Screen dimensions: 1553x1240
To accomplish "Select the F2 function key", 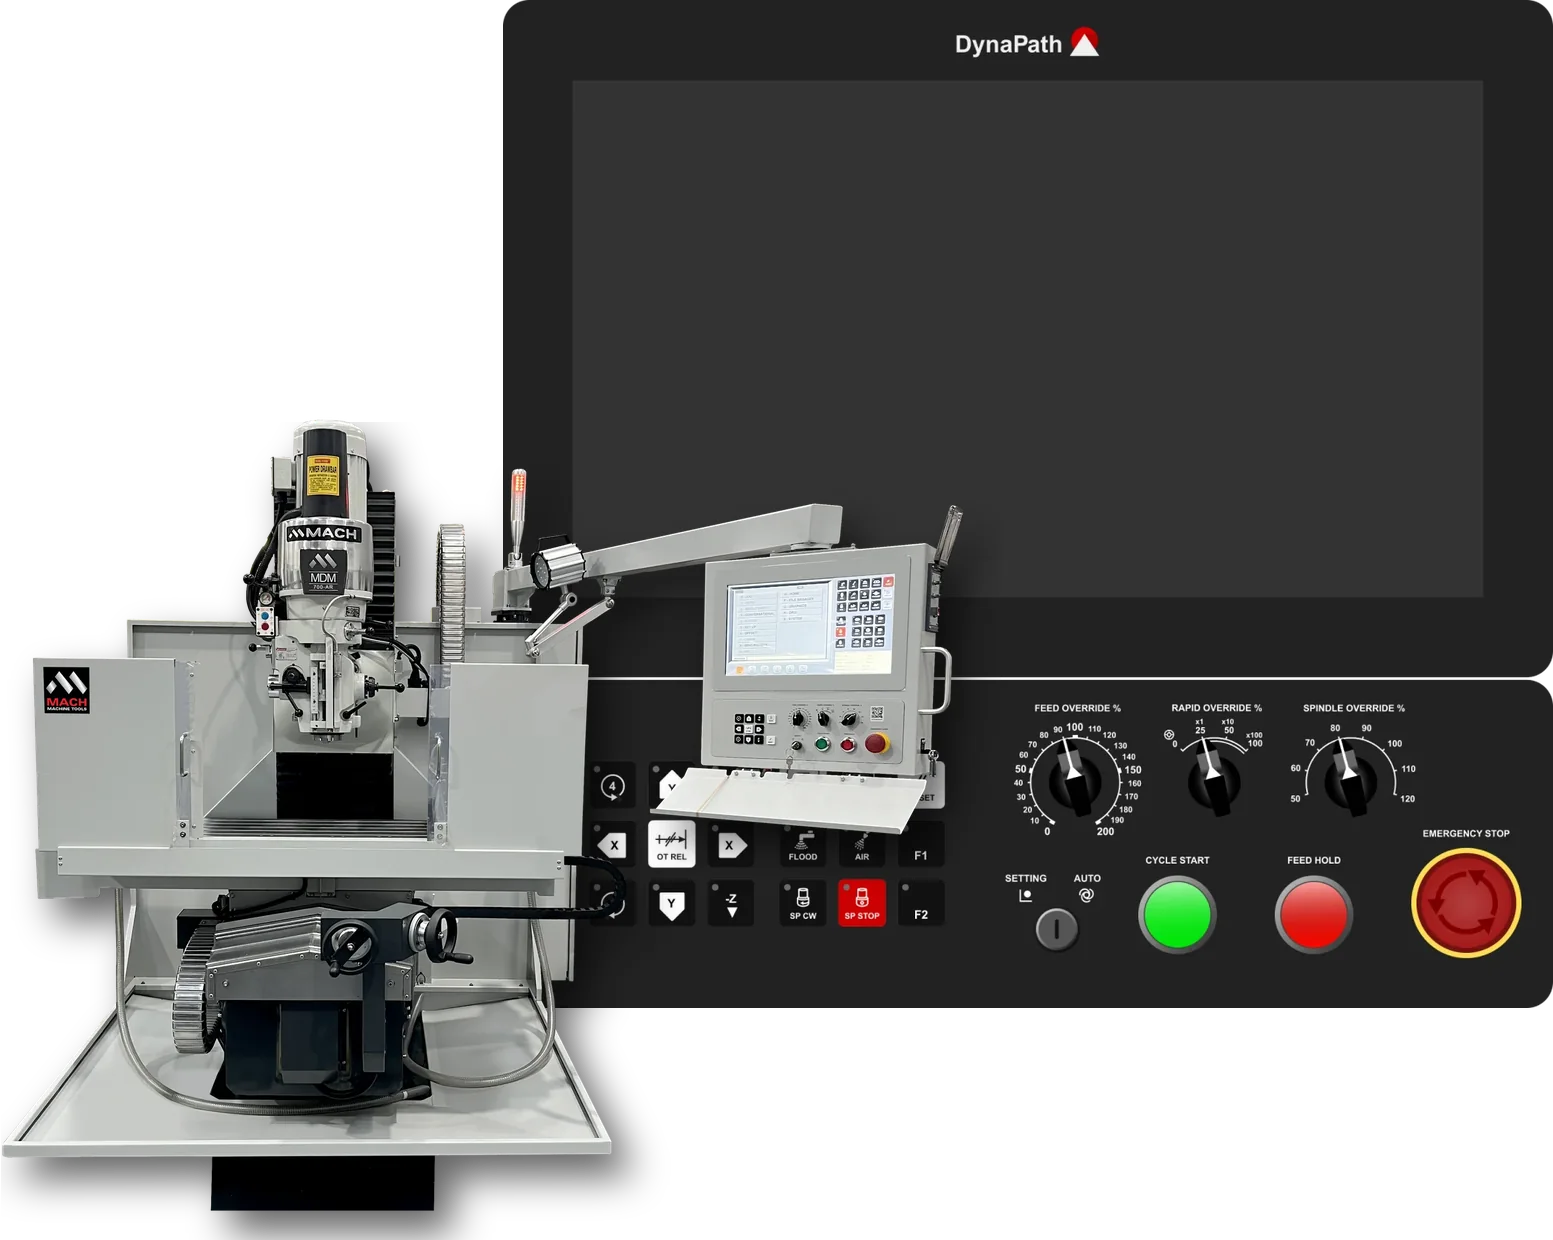I will pos(921,904).
